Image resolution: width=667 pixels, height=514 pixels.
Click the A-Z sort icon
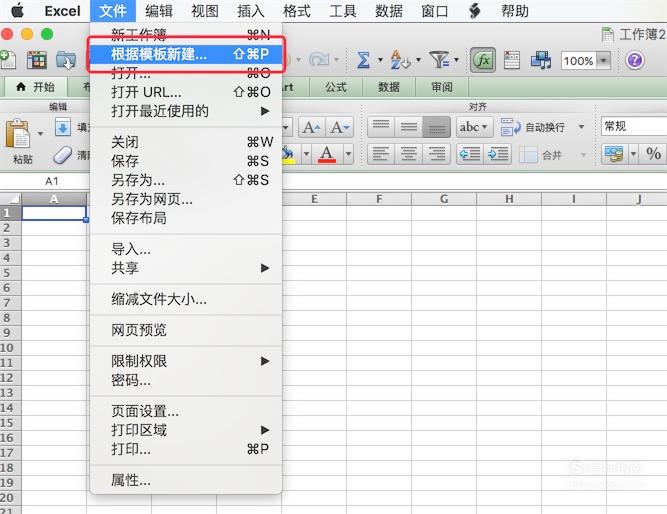pos(400,60)
